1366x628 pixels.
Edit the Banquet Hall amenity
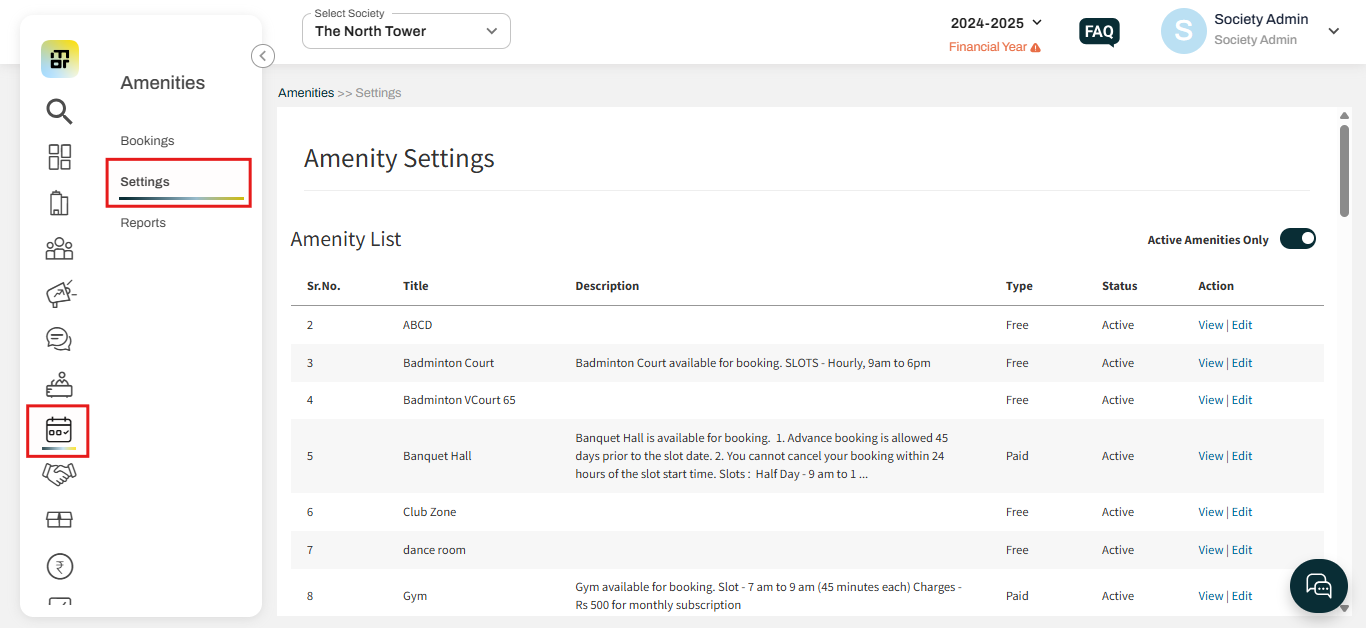[1242, 456]
